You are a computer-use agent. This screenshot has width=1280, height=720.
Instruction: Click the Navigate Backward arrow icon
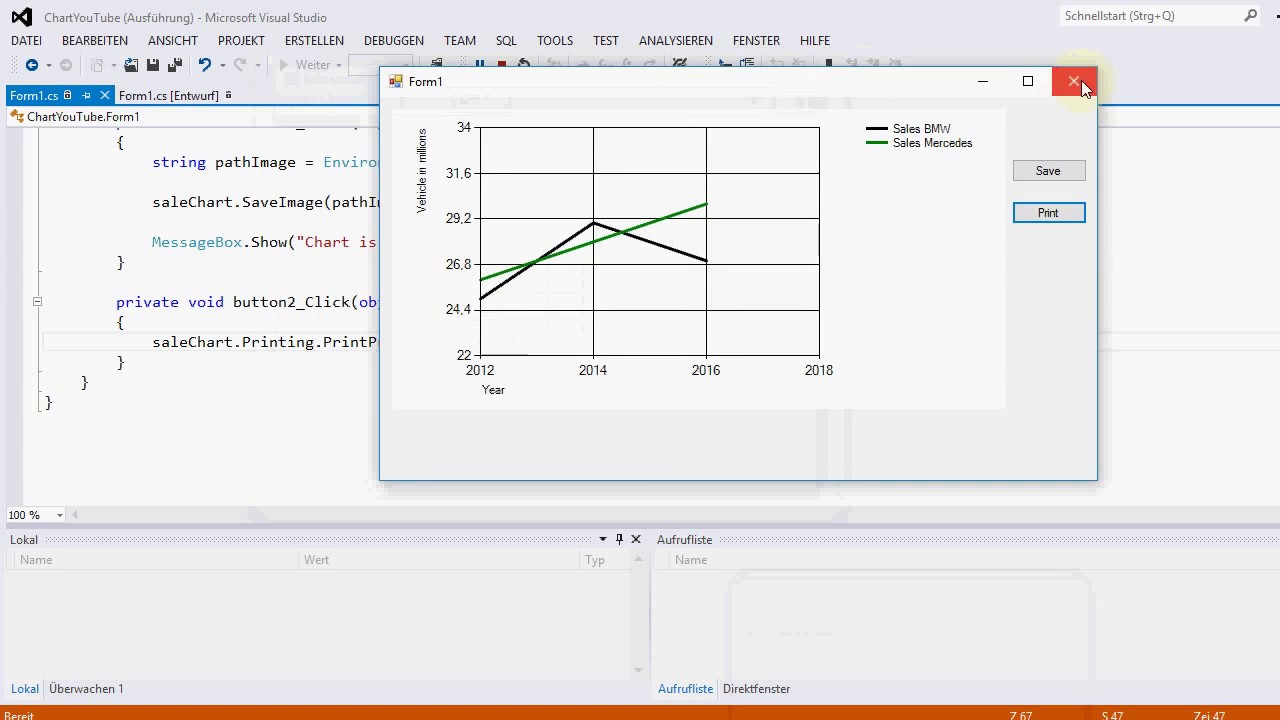(x=32, y=65)
